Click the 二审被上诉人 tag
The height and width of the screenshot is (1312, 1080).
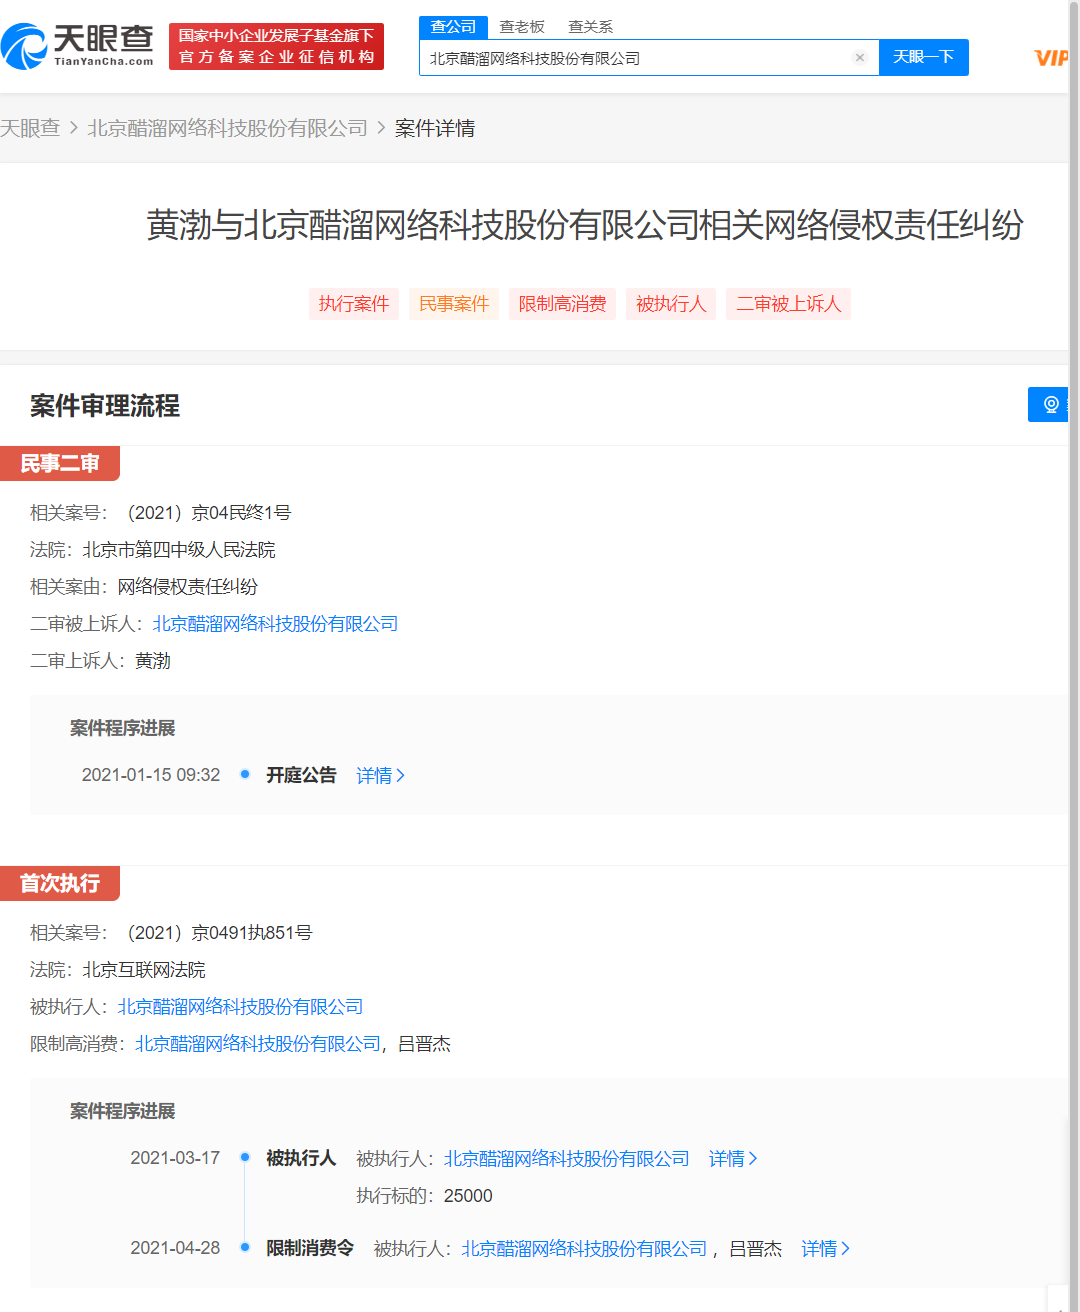click(788, 304)
